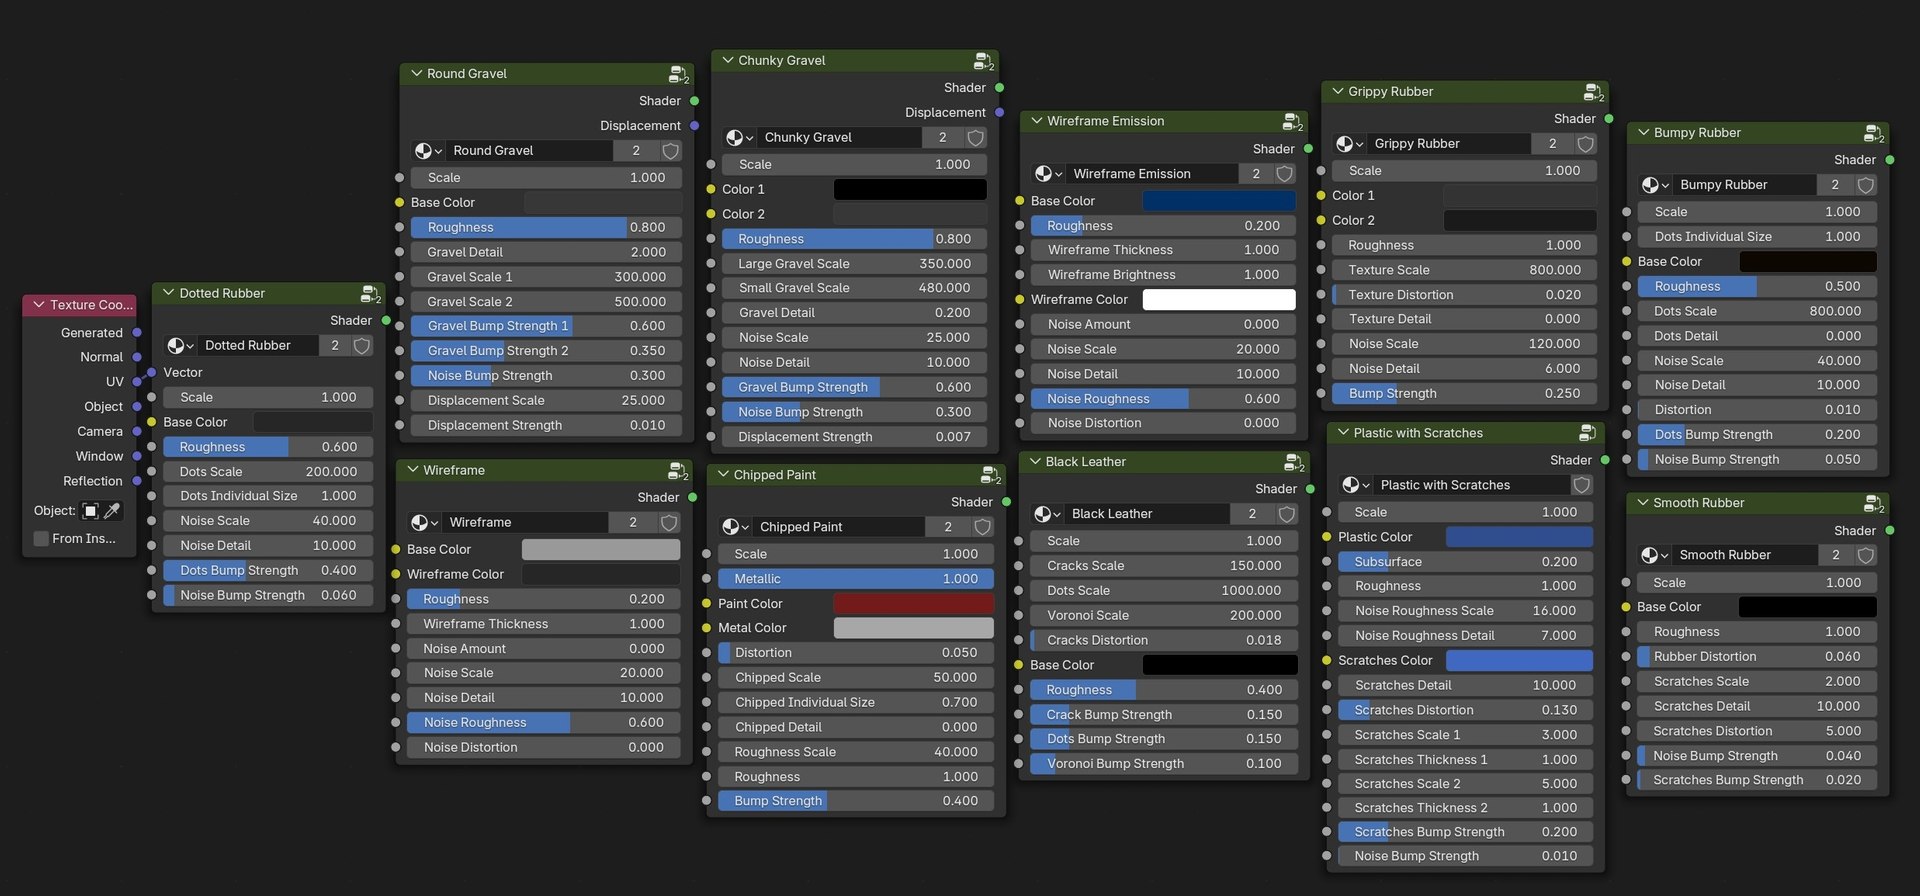Viewport: 1920px width, 896px height.
Task: Open the node tree browse dropdown for Bumpy Rubber
Action: (x=1654, y=185)
